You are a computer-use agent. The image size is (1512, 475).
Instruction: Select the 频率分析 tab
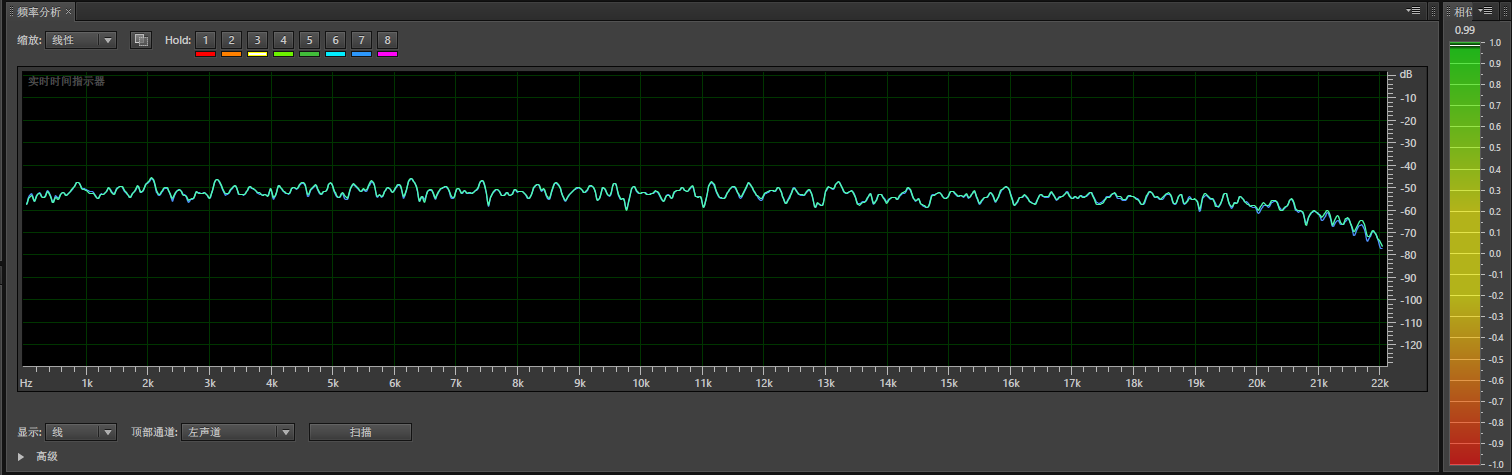coord(38,12)
